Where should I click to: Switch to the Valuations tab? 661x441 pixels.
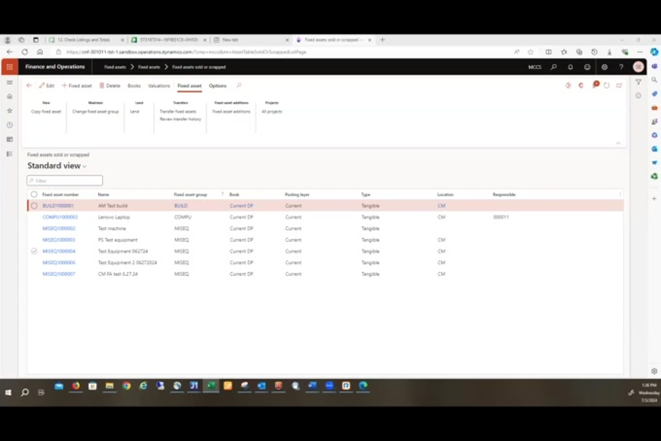(159, 86)
